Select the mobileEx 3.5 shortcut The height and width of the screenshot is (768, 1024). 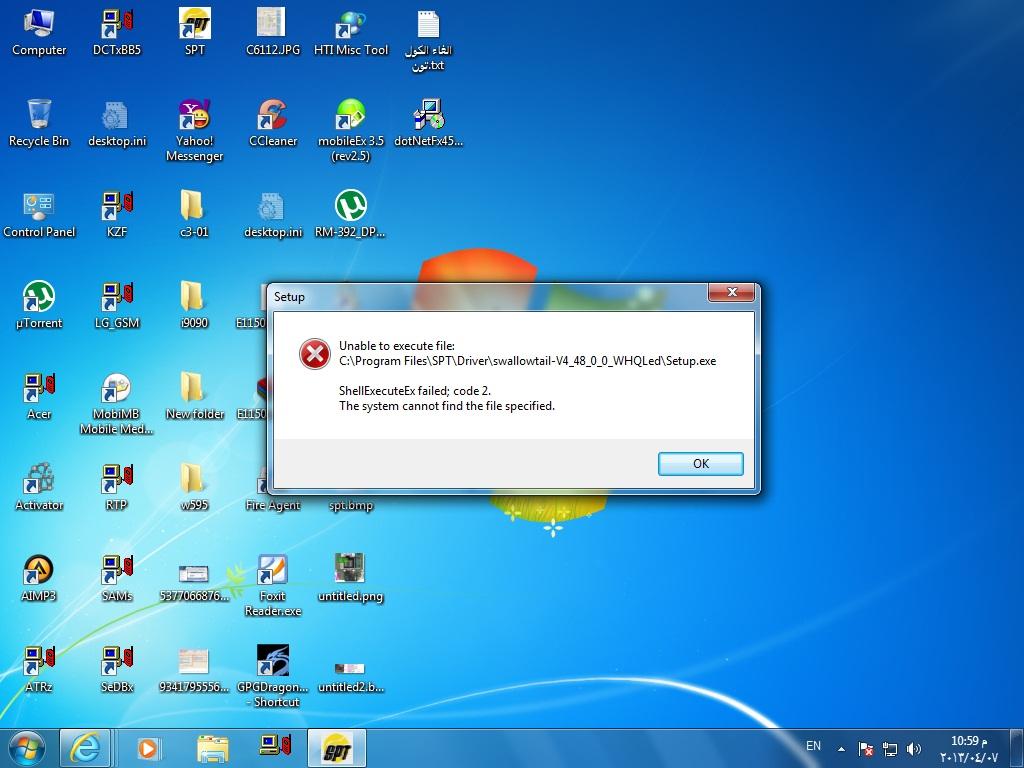click(351, 131)
